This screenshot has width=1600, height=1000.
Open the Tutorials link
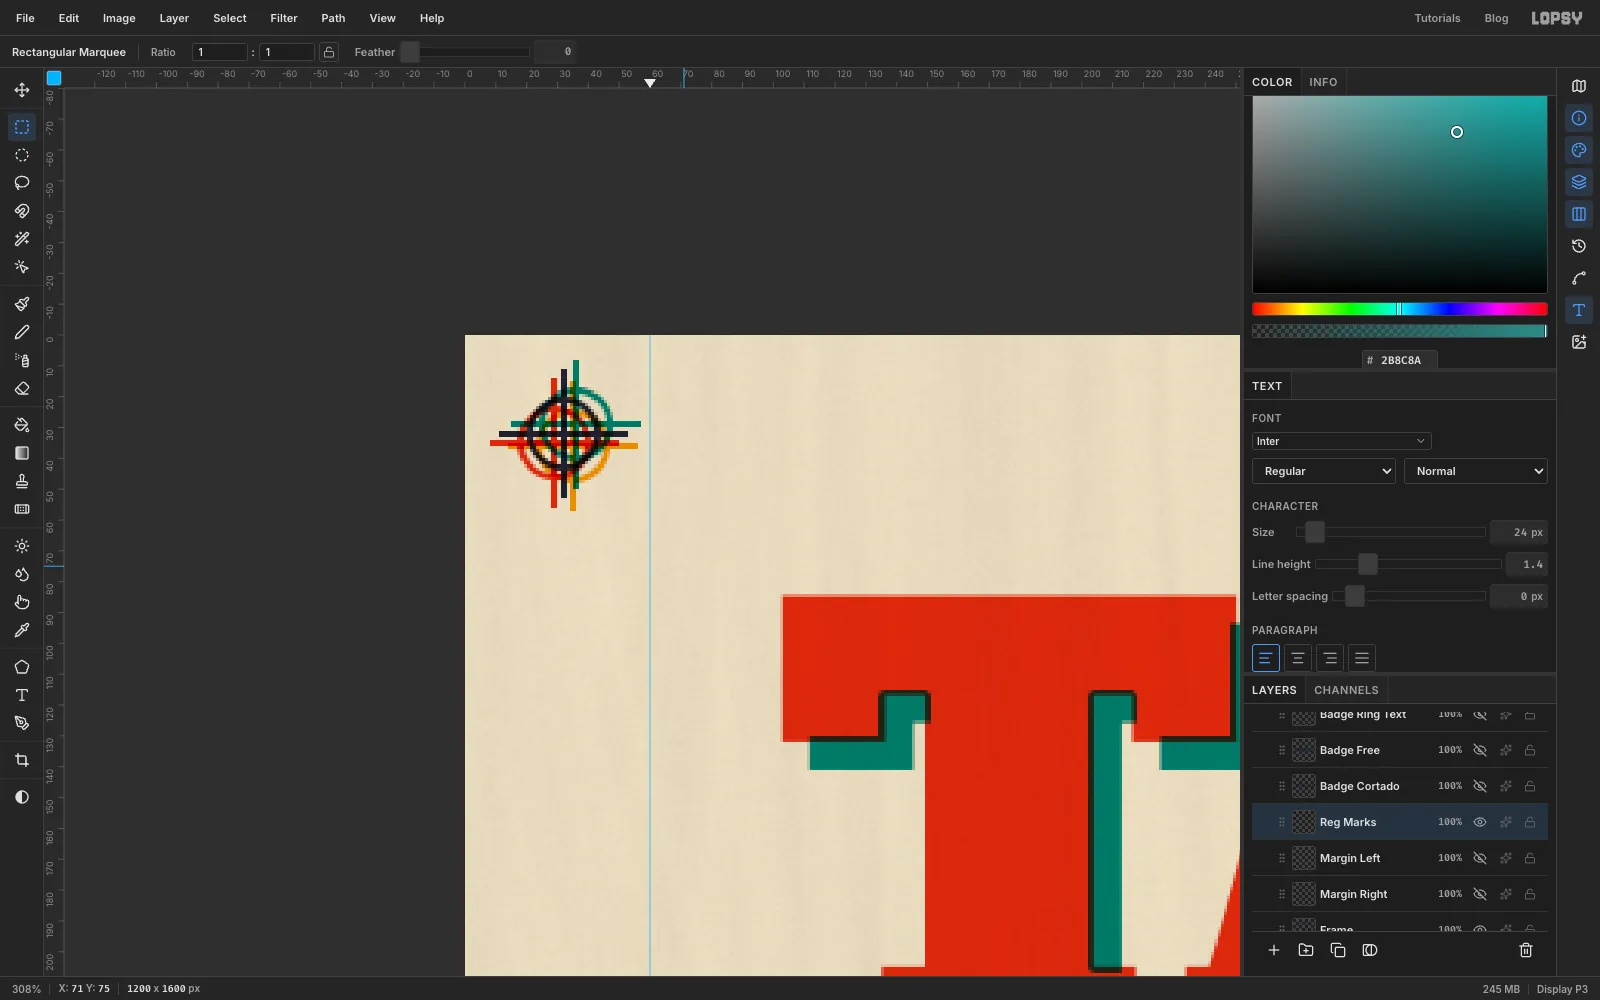(x=1437, y=18)
